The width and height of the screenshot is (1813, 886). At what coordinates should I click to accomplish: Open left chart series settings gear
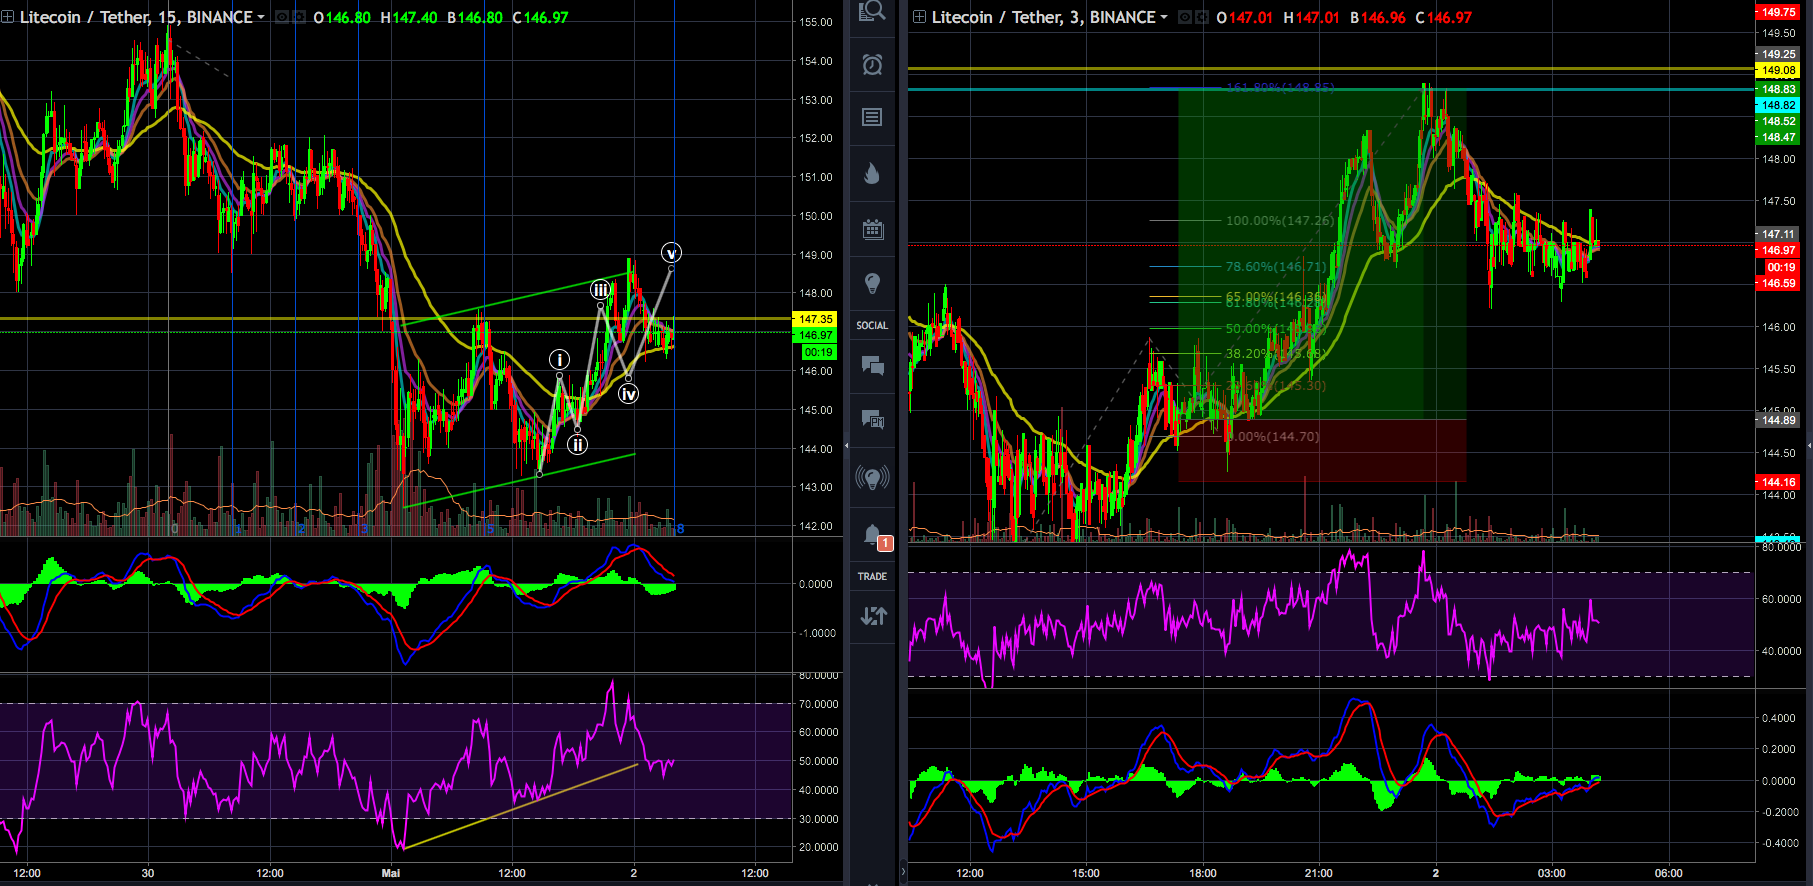click(298, 17)
